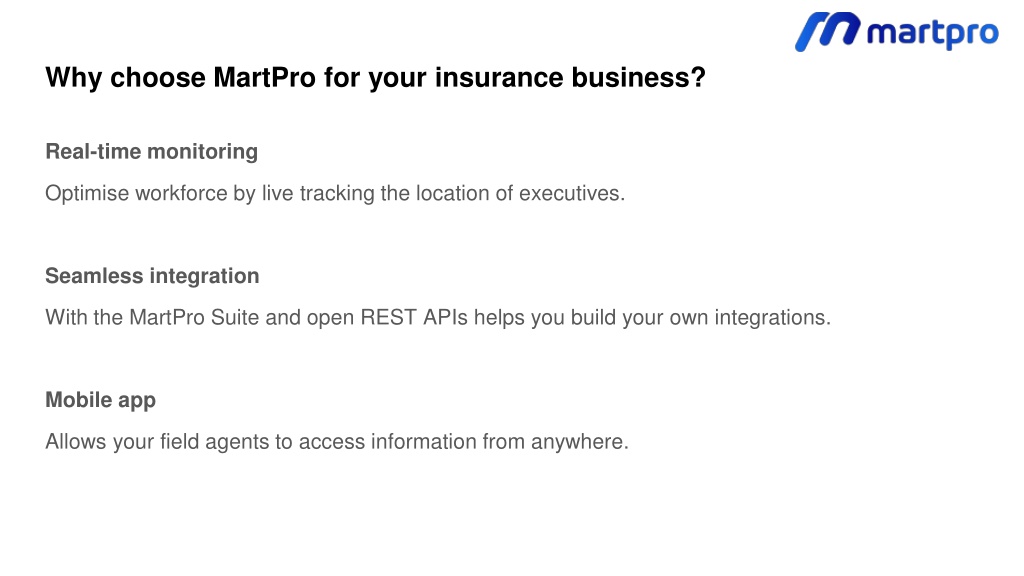Click the 'With the MartPro Suite' description
The height and width of the screenshot is (576, 1024).
438,317
